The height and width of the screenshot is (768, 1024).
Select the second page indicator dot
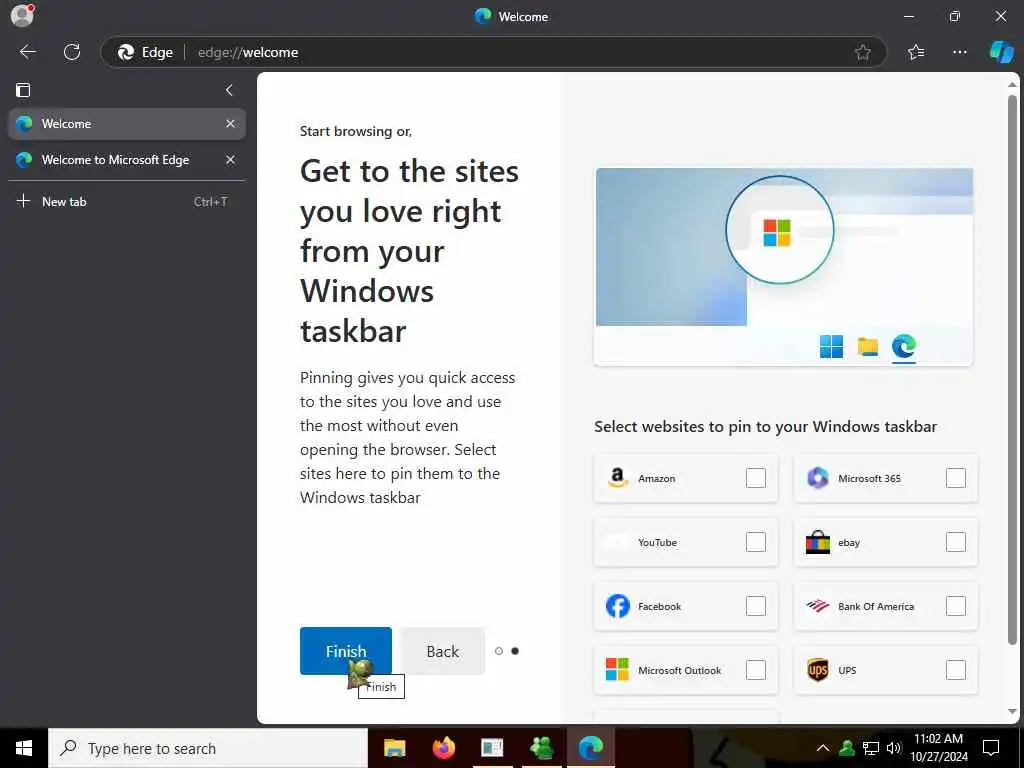click(515, 651)
